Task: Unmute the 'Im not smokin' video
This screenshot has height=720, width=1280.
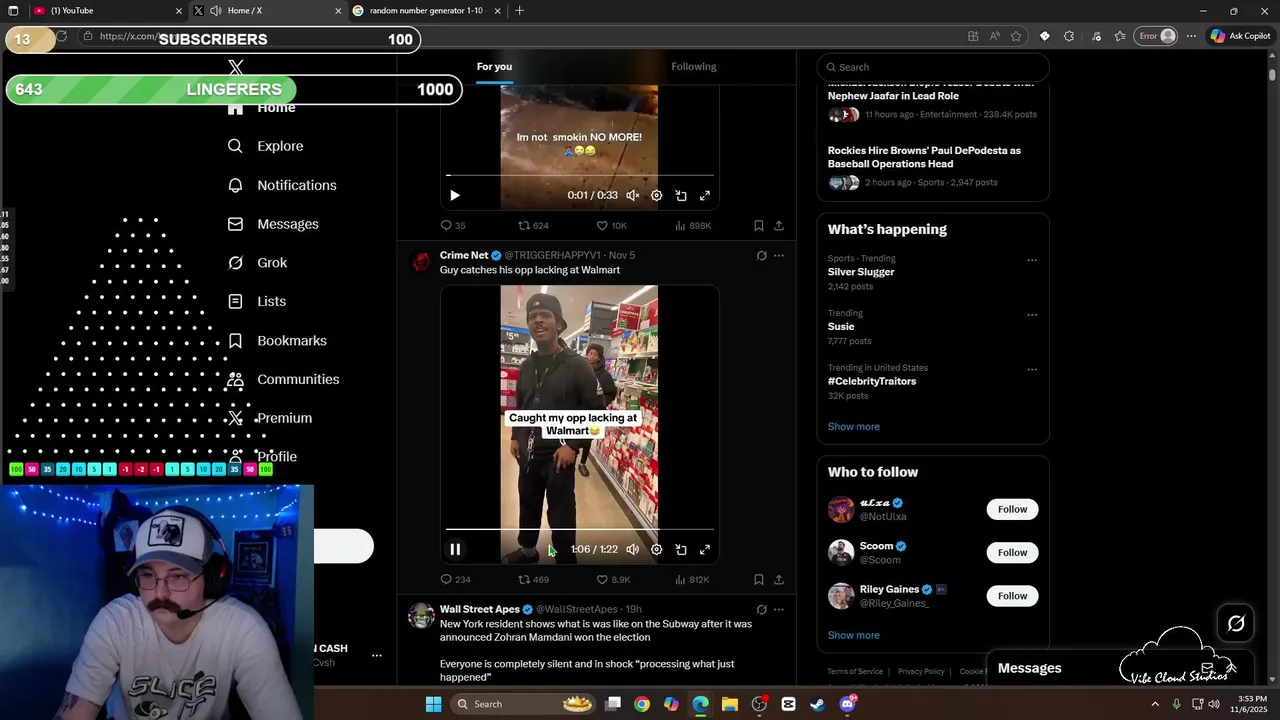Action: [x=633, y=195]
